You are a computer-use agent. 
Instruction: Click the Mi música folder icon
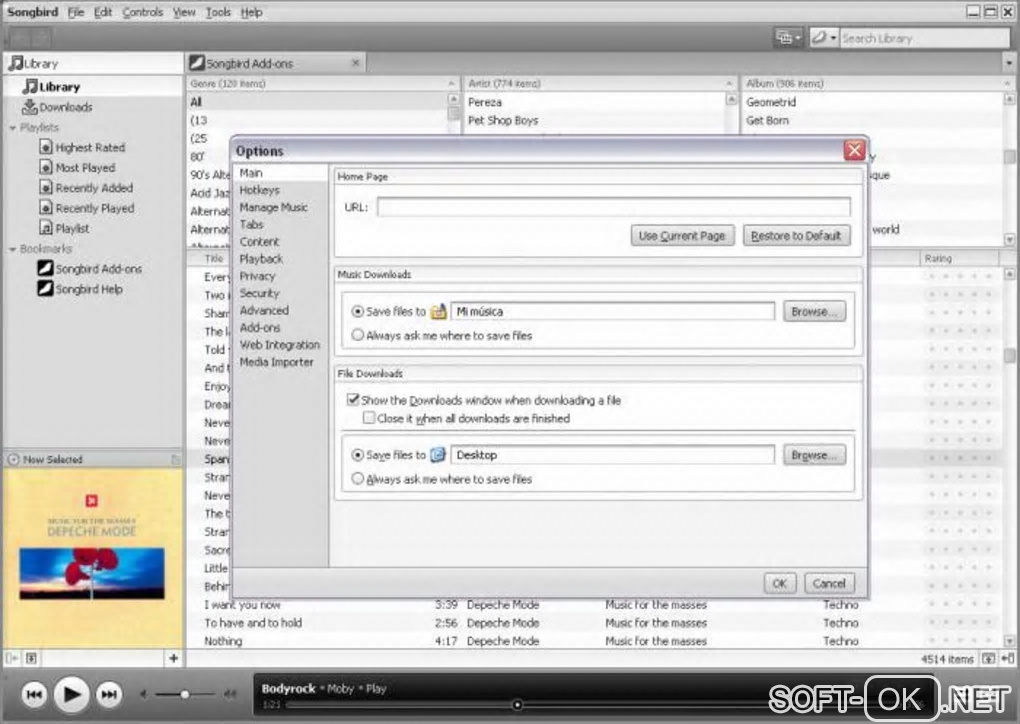[x=439, y=312]
